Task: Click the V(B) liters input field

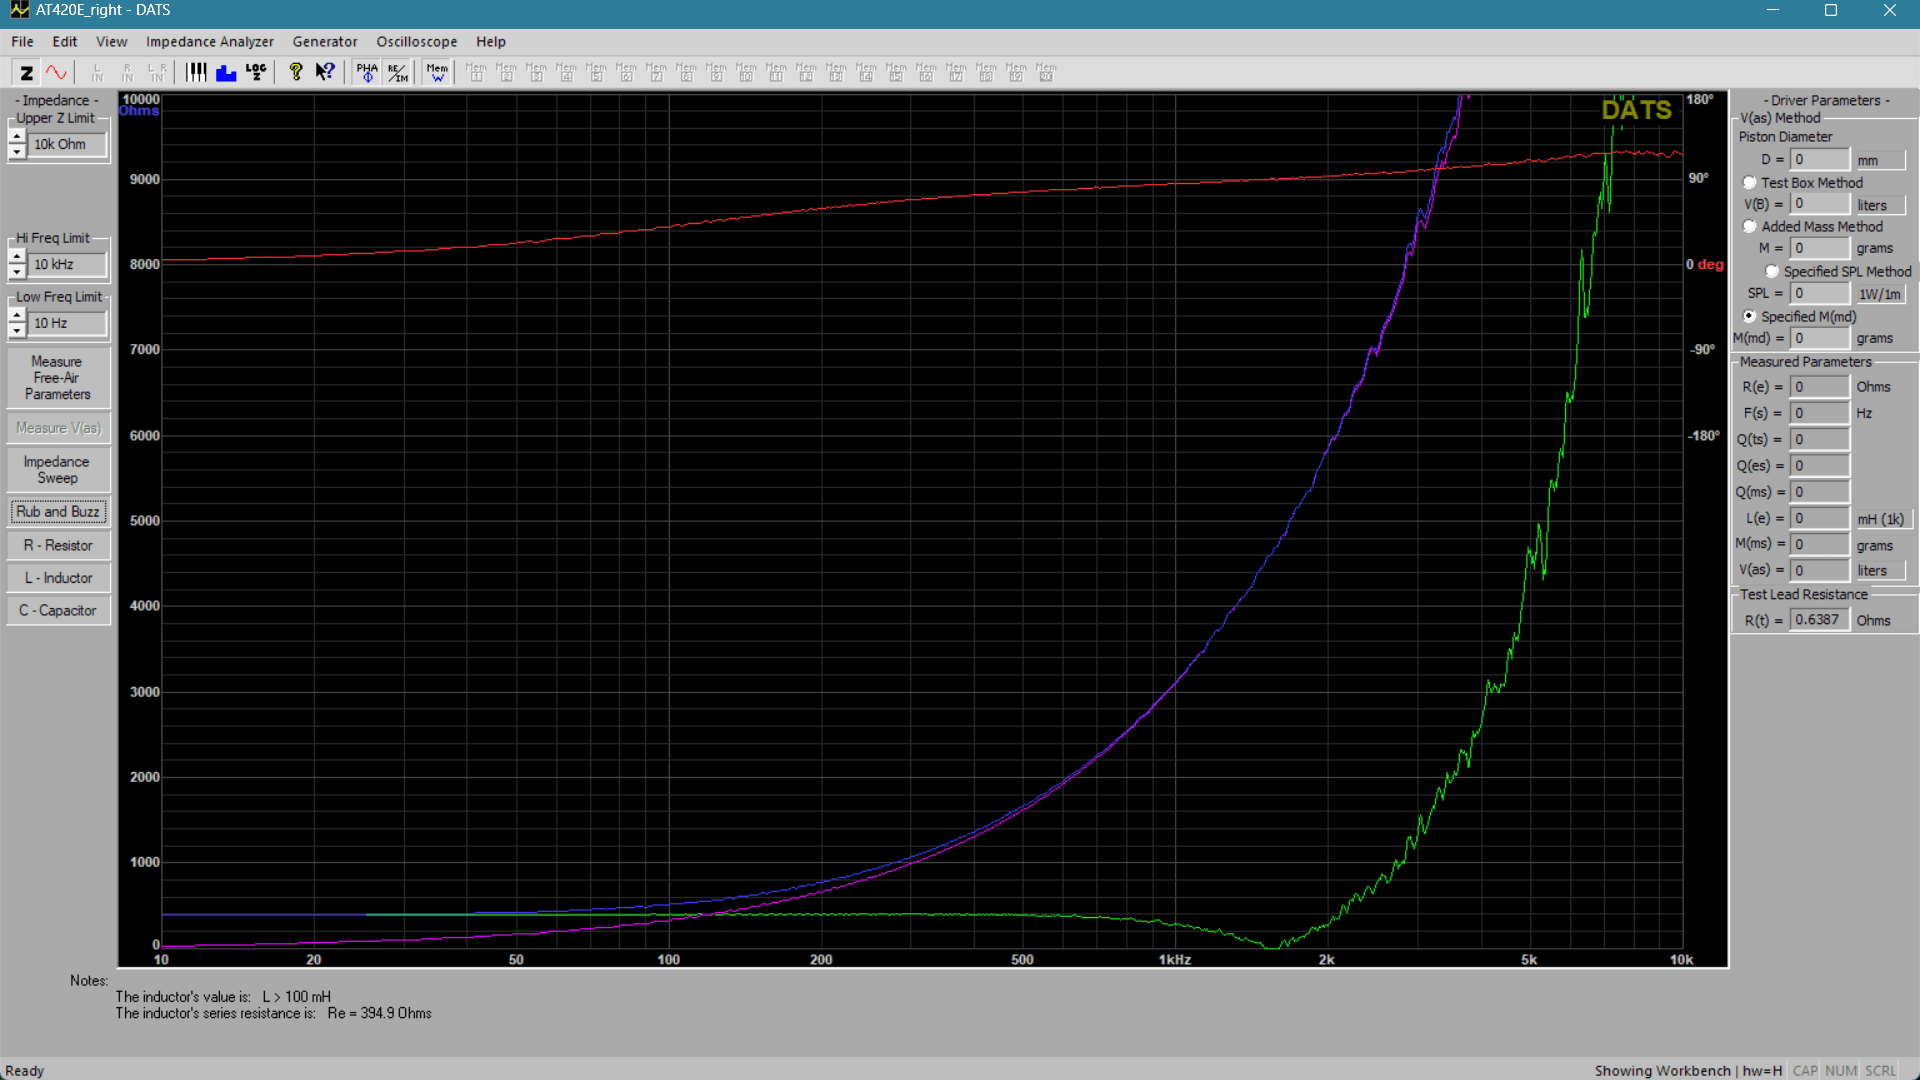Action: (1820, 204)
